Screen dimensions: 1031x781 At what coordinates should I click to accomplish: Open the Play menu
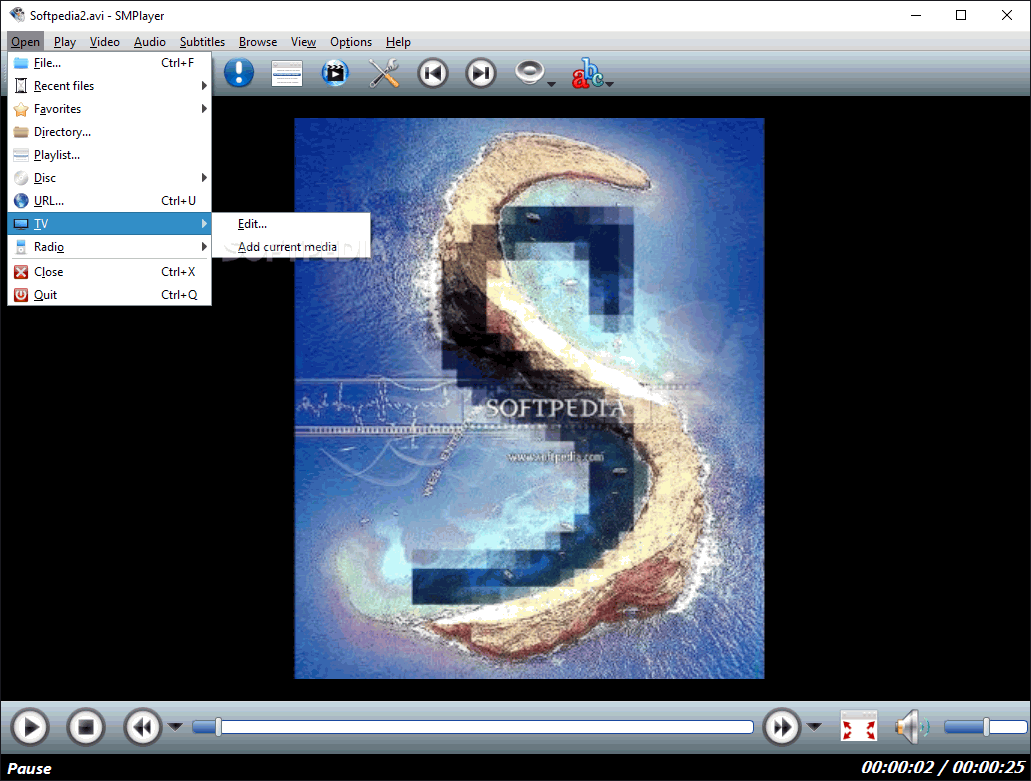coord(64,41)
